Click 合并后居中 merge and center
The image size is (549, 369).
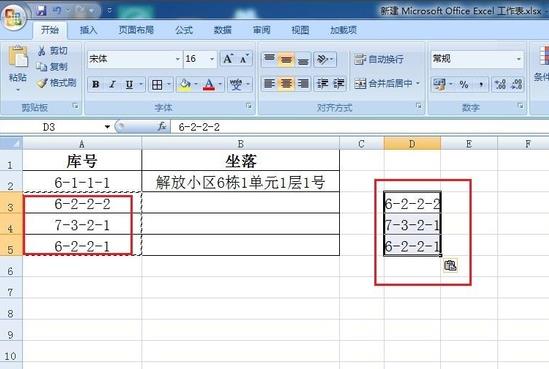click(x=383, y=84)
